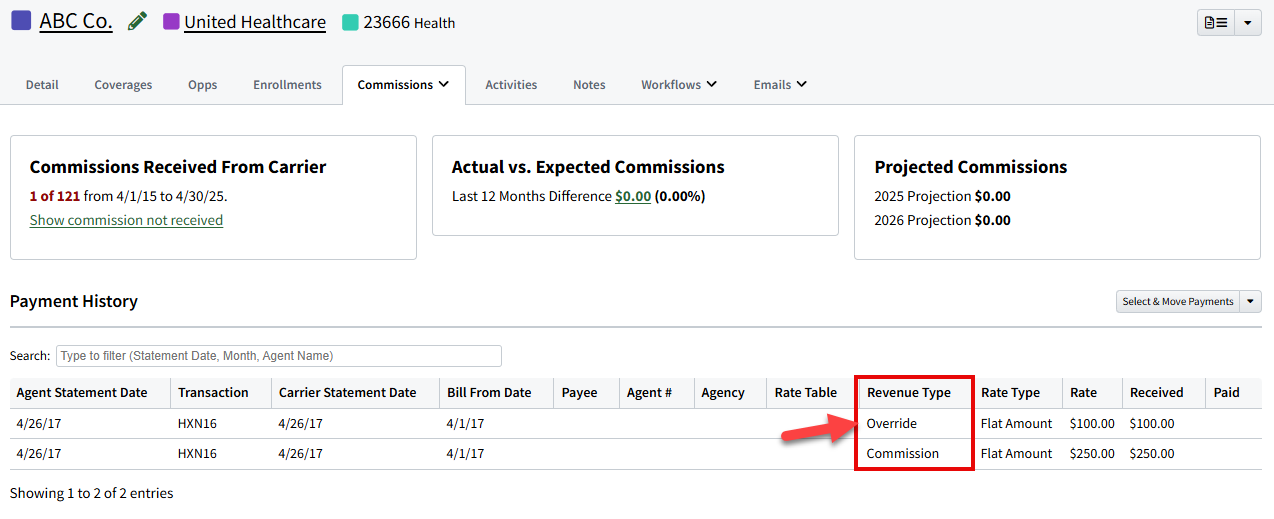Screen dimensions: 1274x519
Task: Click the list view icon button
Action: (1216, 22)
